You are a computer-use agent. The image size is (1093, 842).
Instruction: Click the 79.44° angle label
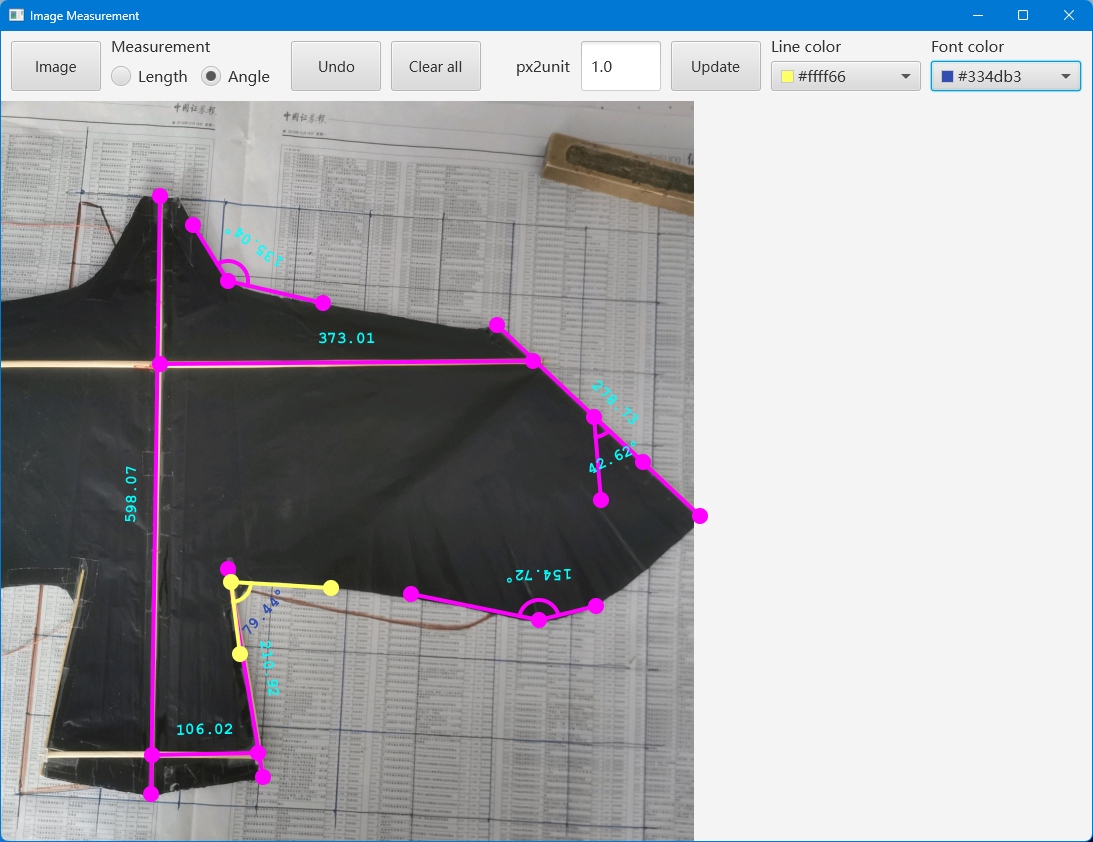point(261,612)
